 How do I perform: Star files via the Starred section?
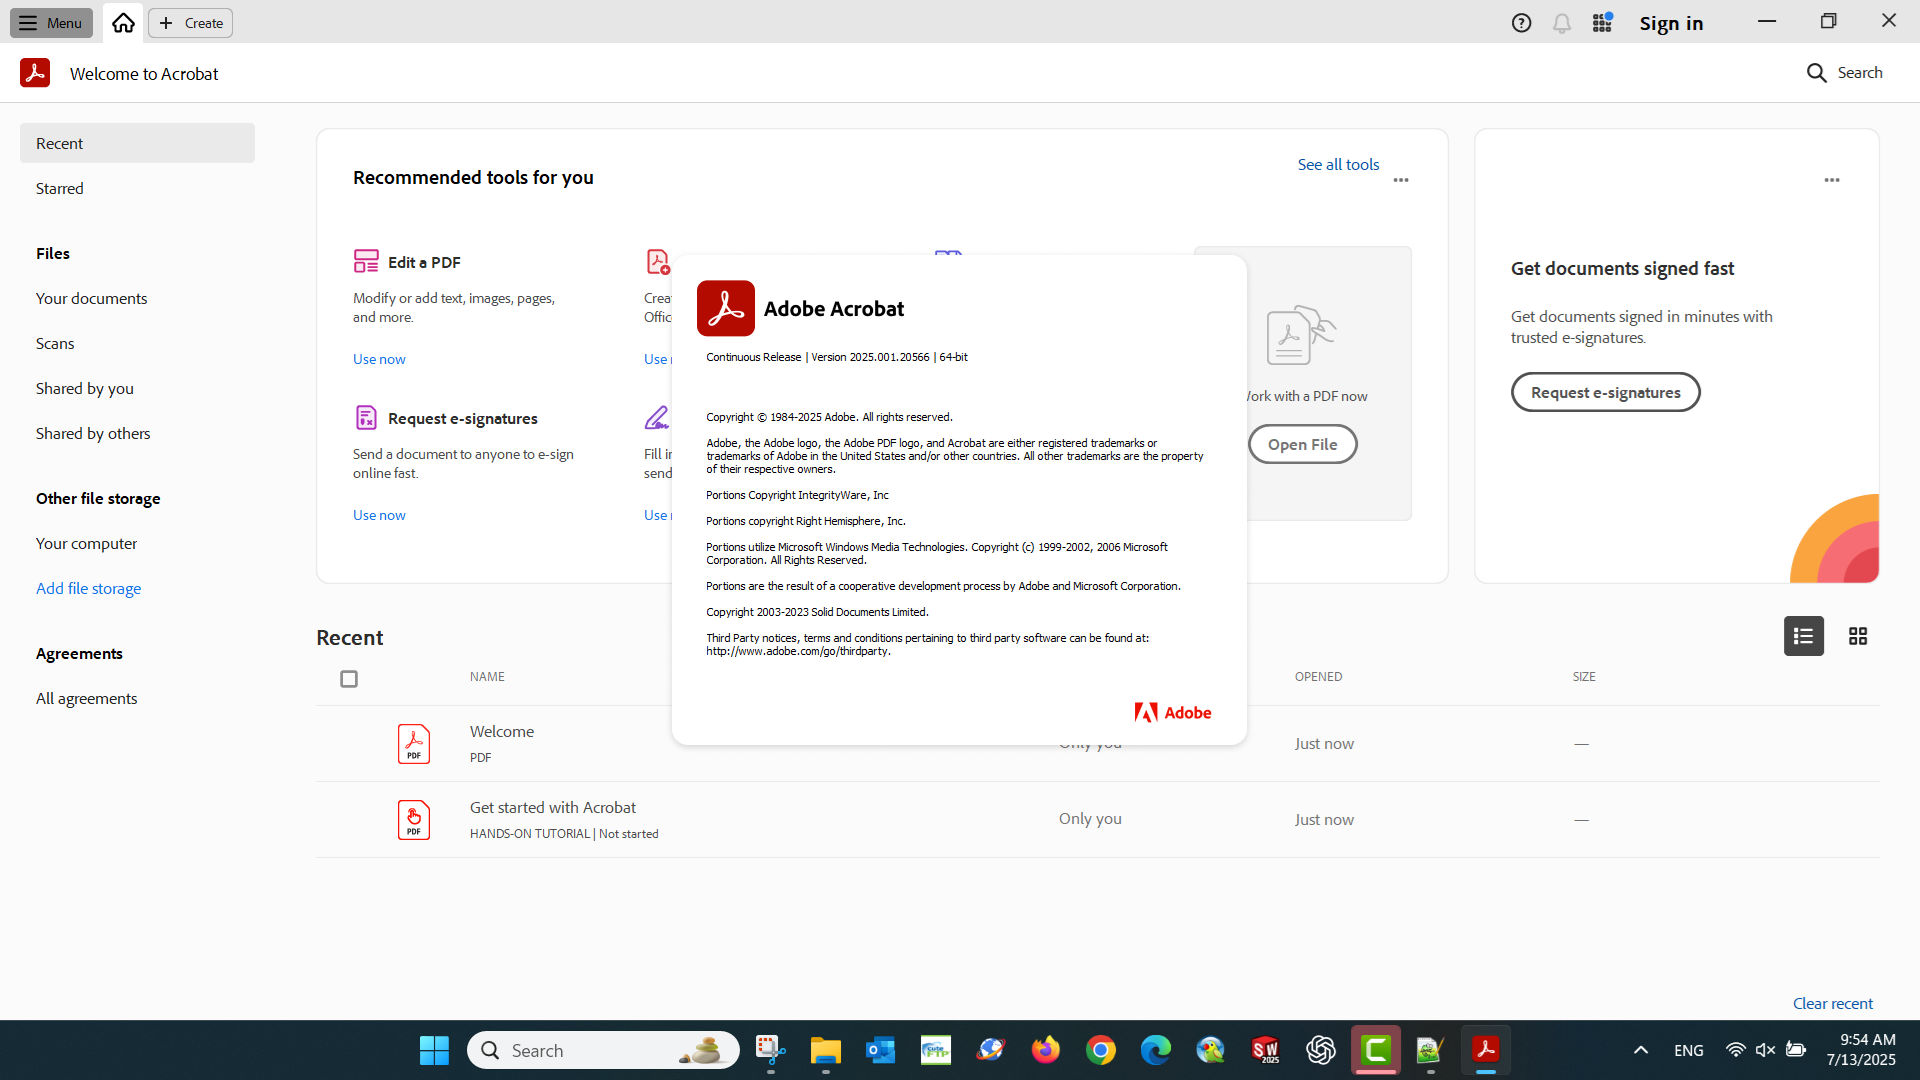tap(59, 188)
